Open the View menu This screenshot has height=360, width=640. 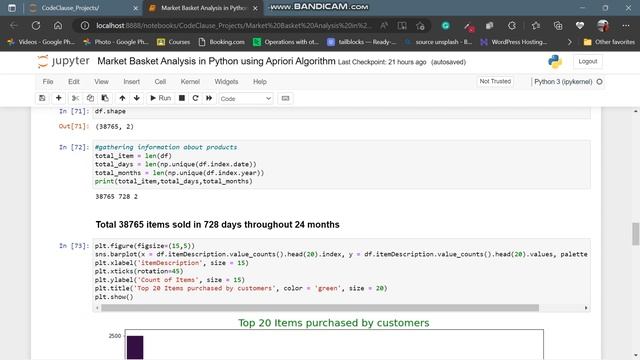101,82
